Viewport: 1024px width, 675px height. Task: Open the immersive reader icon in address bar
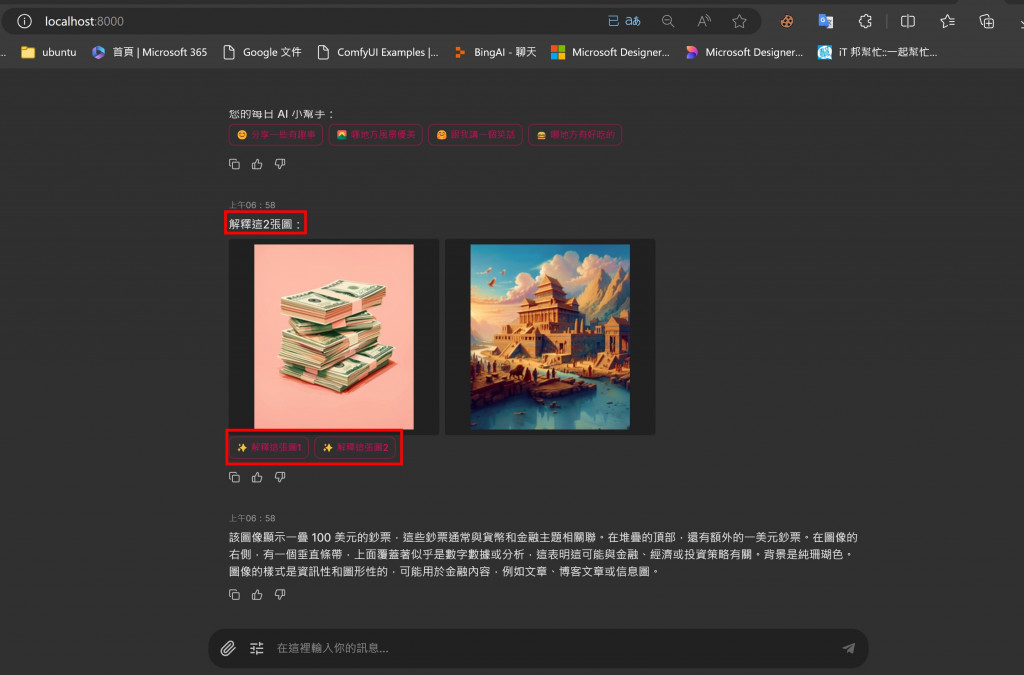(x=613, y=21)
